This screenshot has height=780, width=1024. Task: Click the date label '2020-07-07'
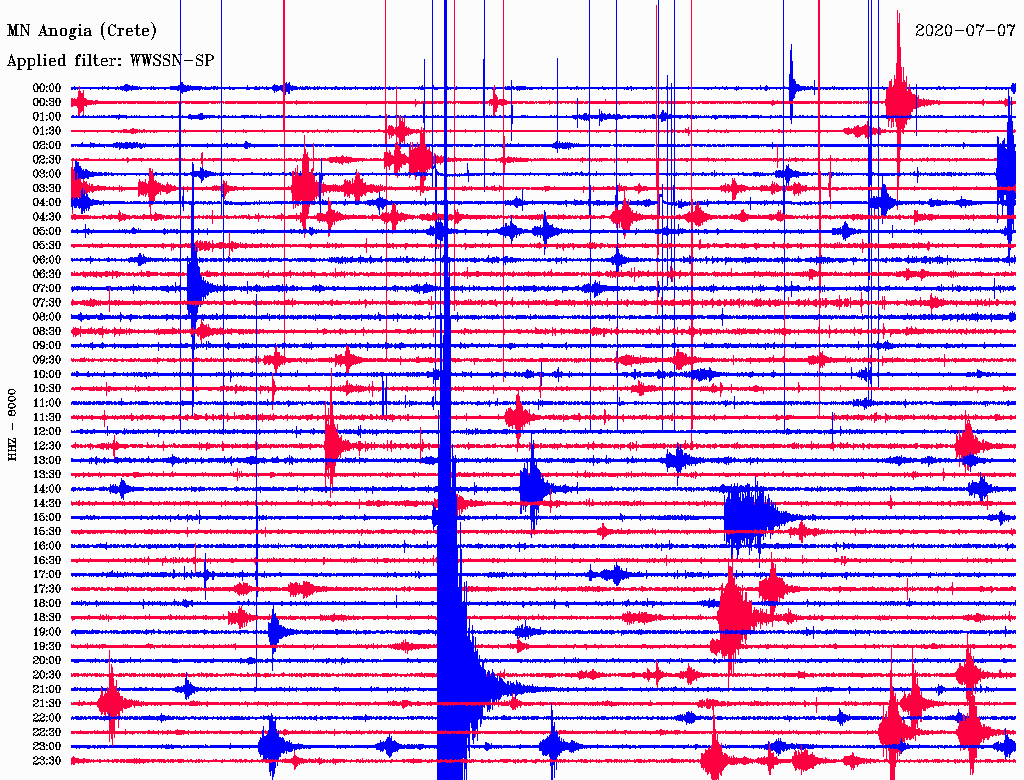[x=965, y=30]
